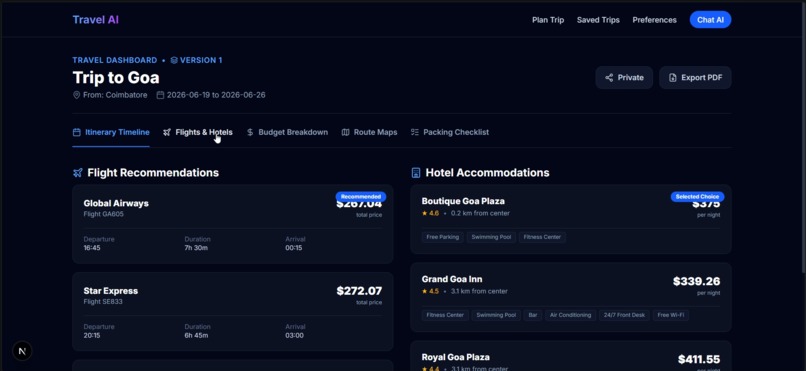Click the layers icon beside VERSION 1
The image size is (806, 371).
point(174,60)
